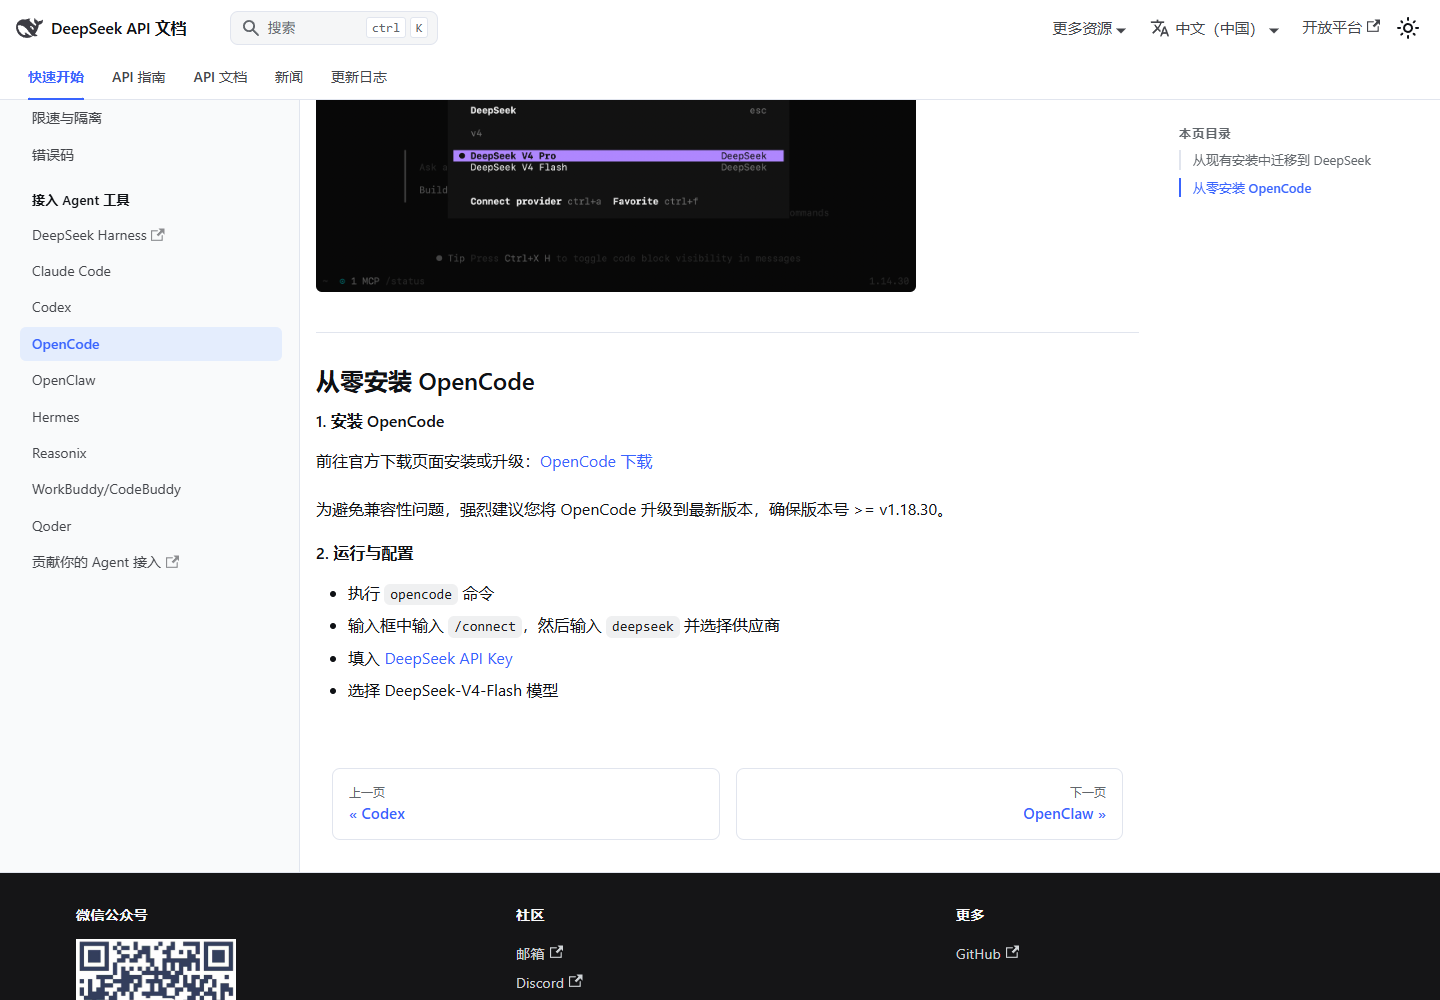Open Hermes sidebar page
The width and height of the screenshot is (1440, 1000).
point(151,417)
